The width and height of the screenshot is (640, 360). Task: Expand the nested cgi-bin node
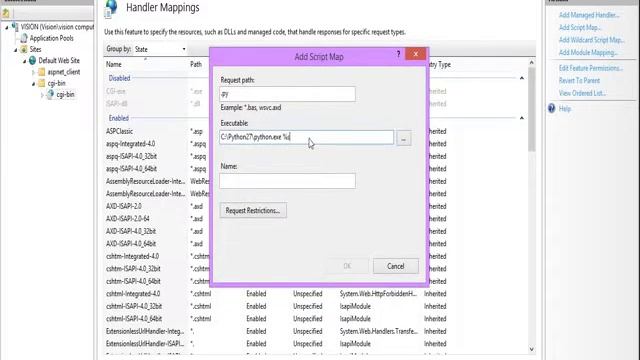[42, 95]
